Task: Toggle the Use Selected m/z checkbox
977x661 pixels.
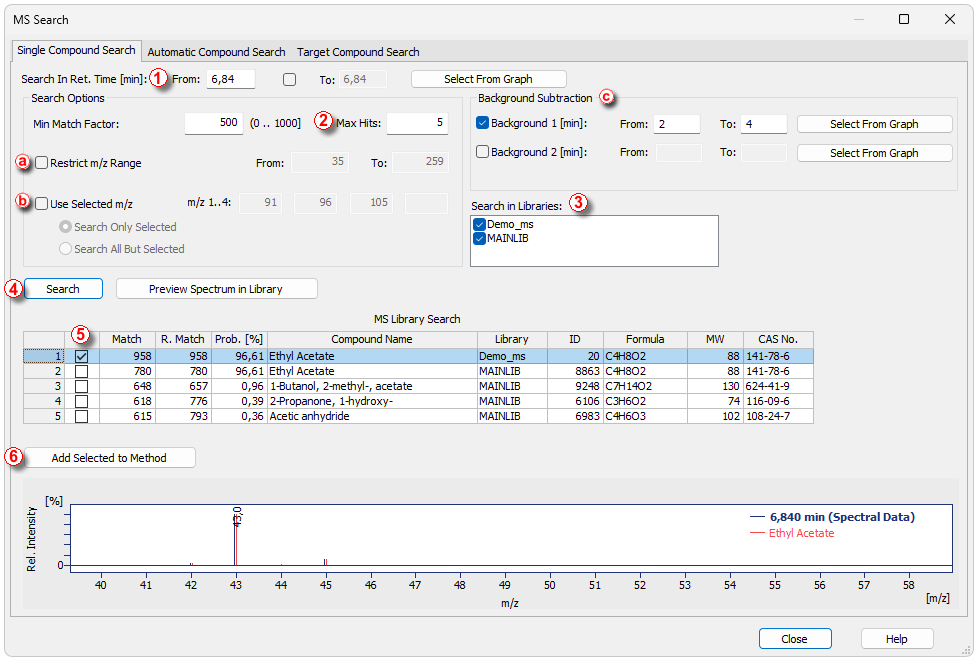Action: (x=42, y=204)
